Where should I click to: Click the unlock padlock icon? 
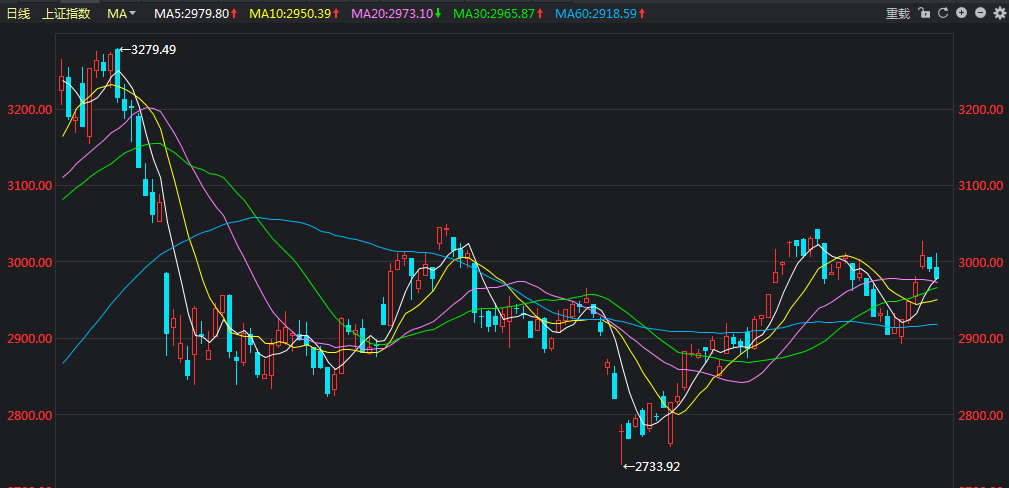pyautogui.click(x=924, y=14)
